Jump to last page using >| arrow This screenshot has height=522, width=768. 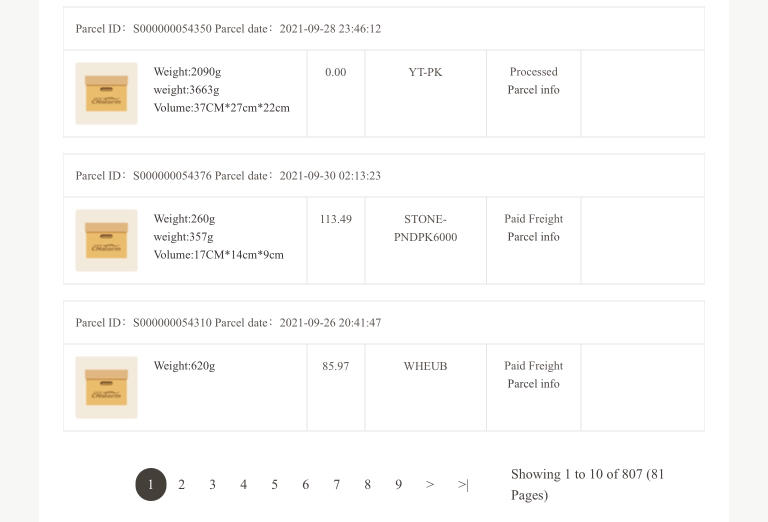pyautogui.click(x=463, y=485)
